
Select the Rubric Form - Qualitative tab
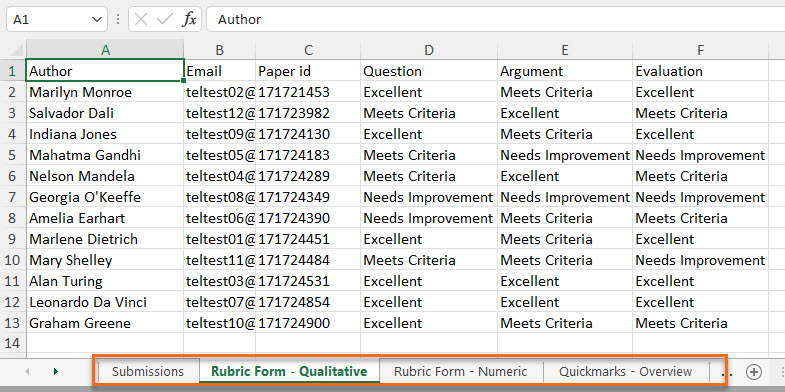click(x=289, y=371)
